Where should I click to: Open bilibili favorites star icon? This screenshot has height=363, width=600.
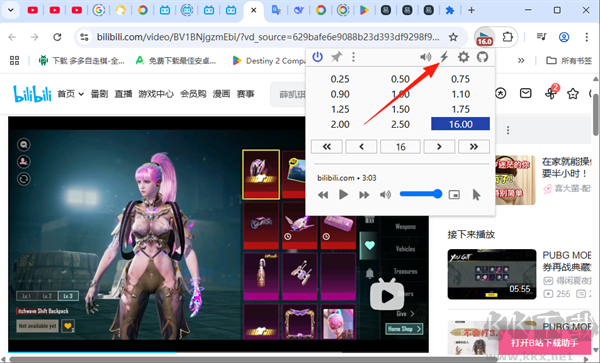click(572, 93)
